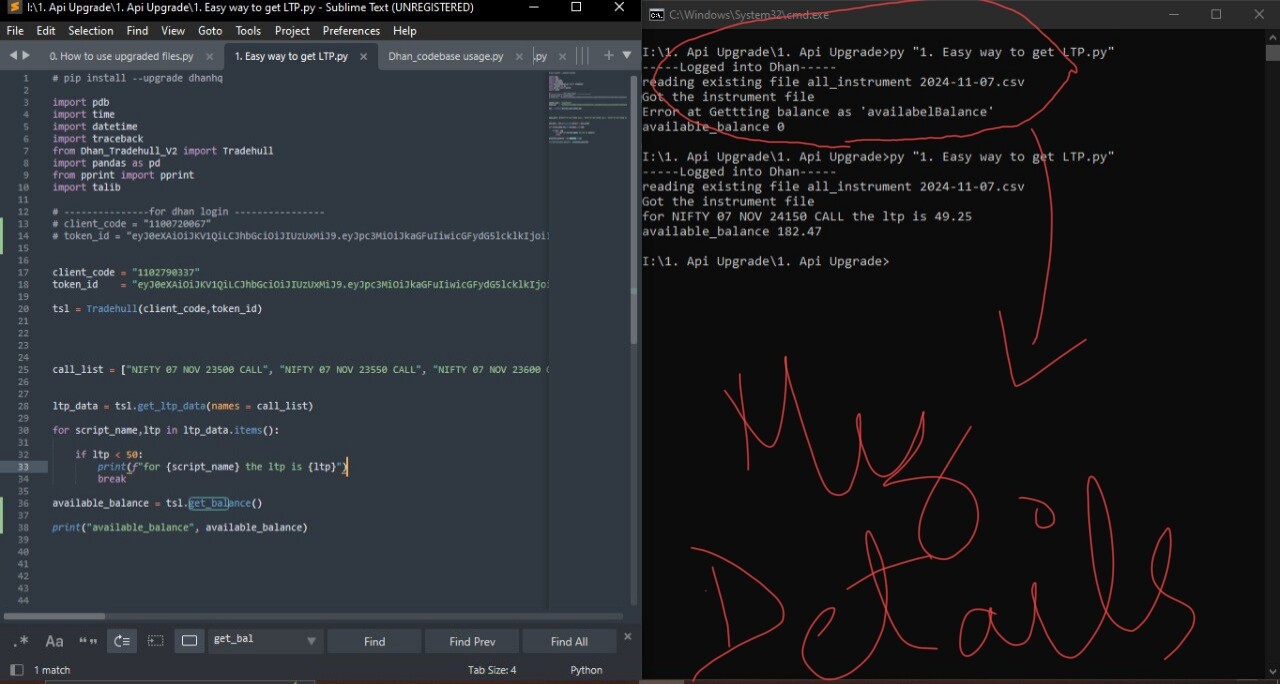
Task: Toggle case-sensitive search (Aa)
Action: pos(54,640)
